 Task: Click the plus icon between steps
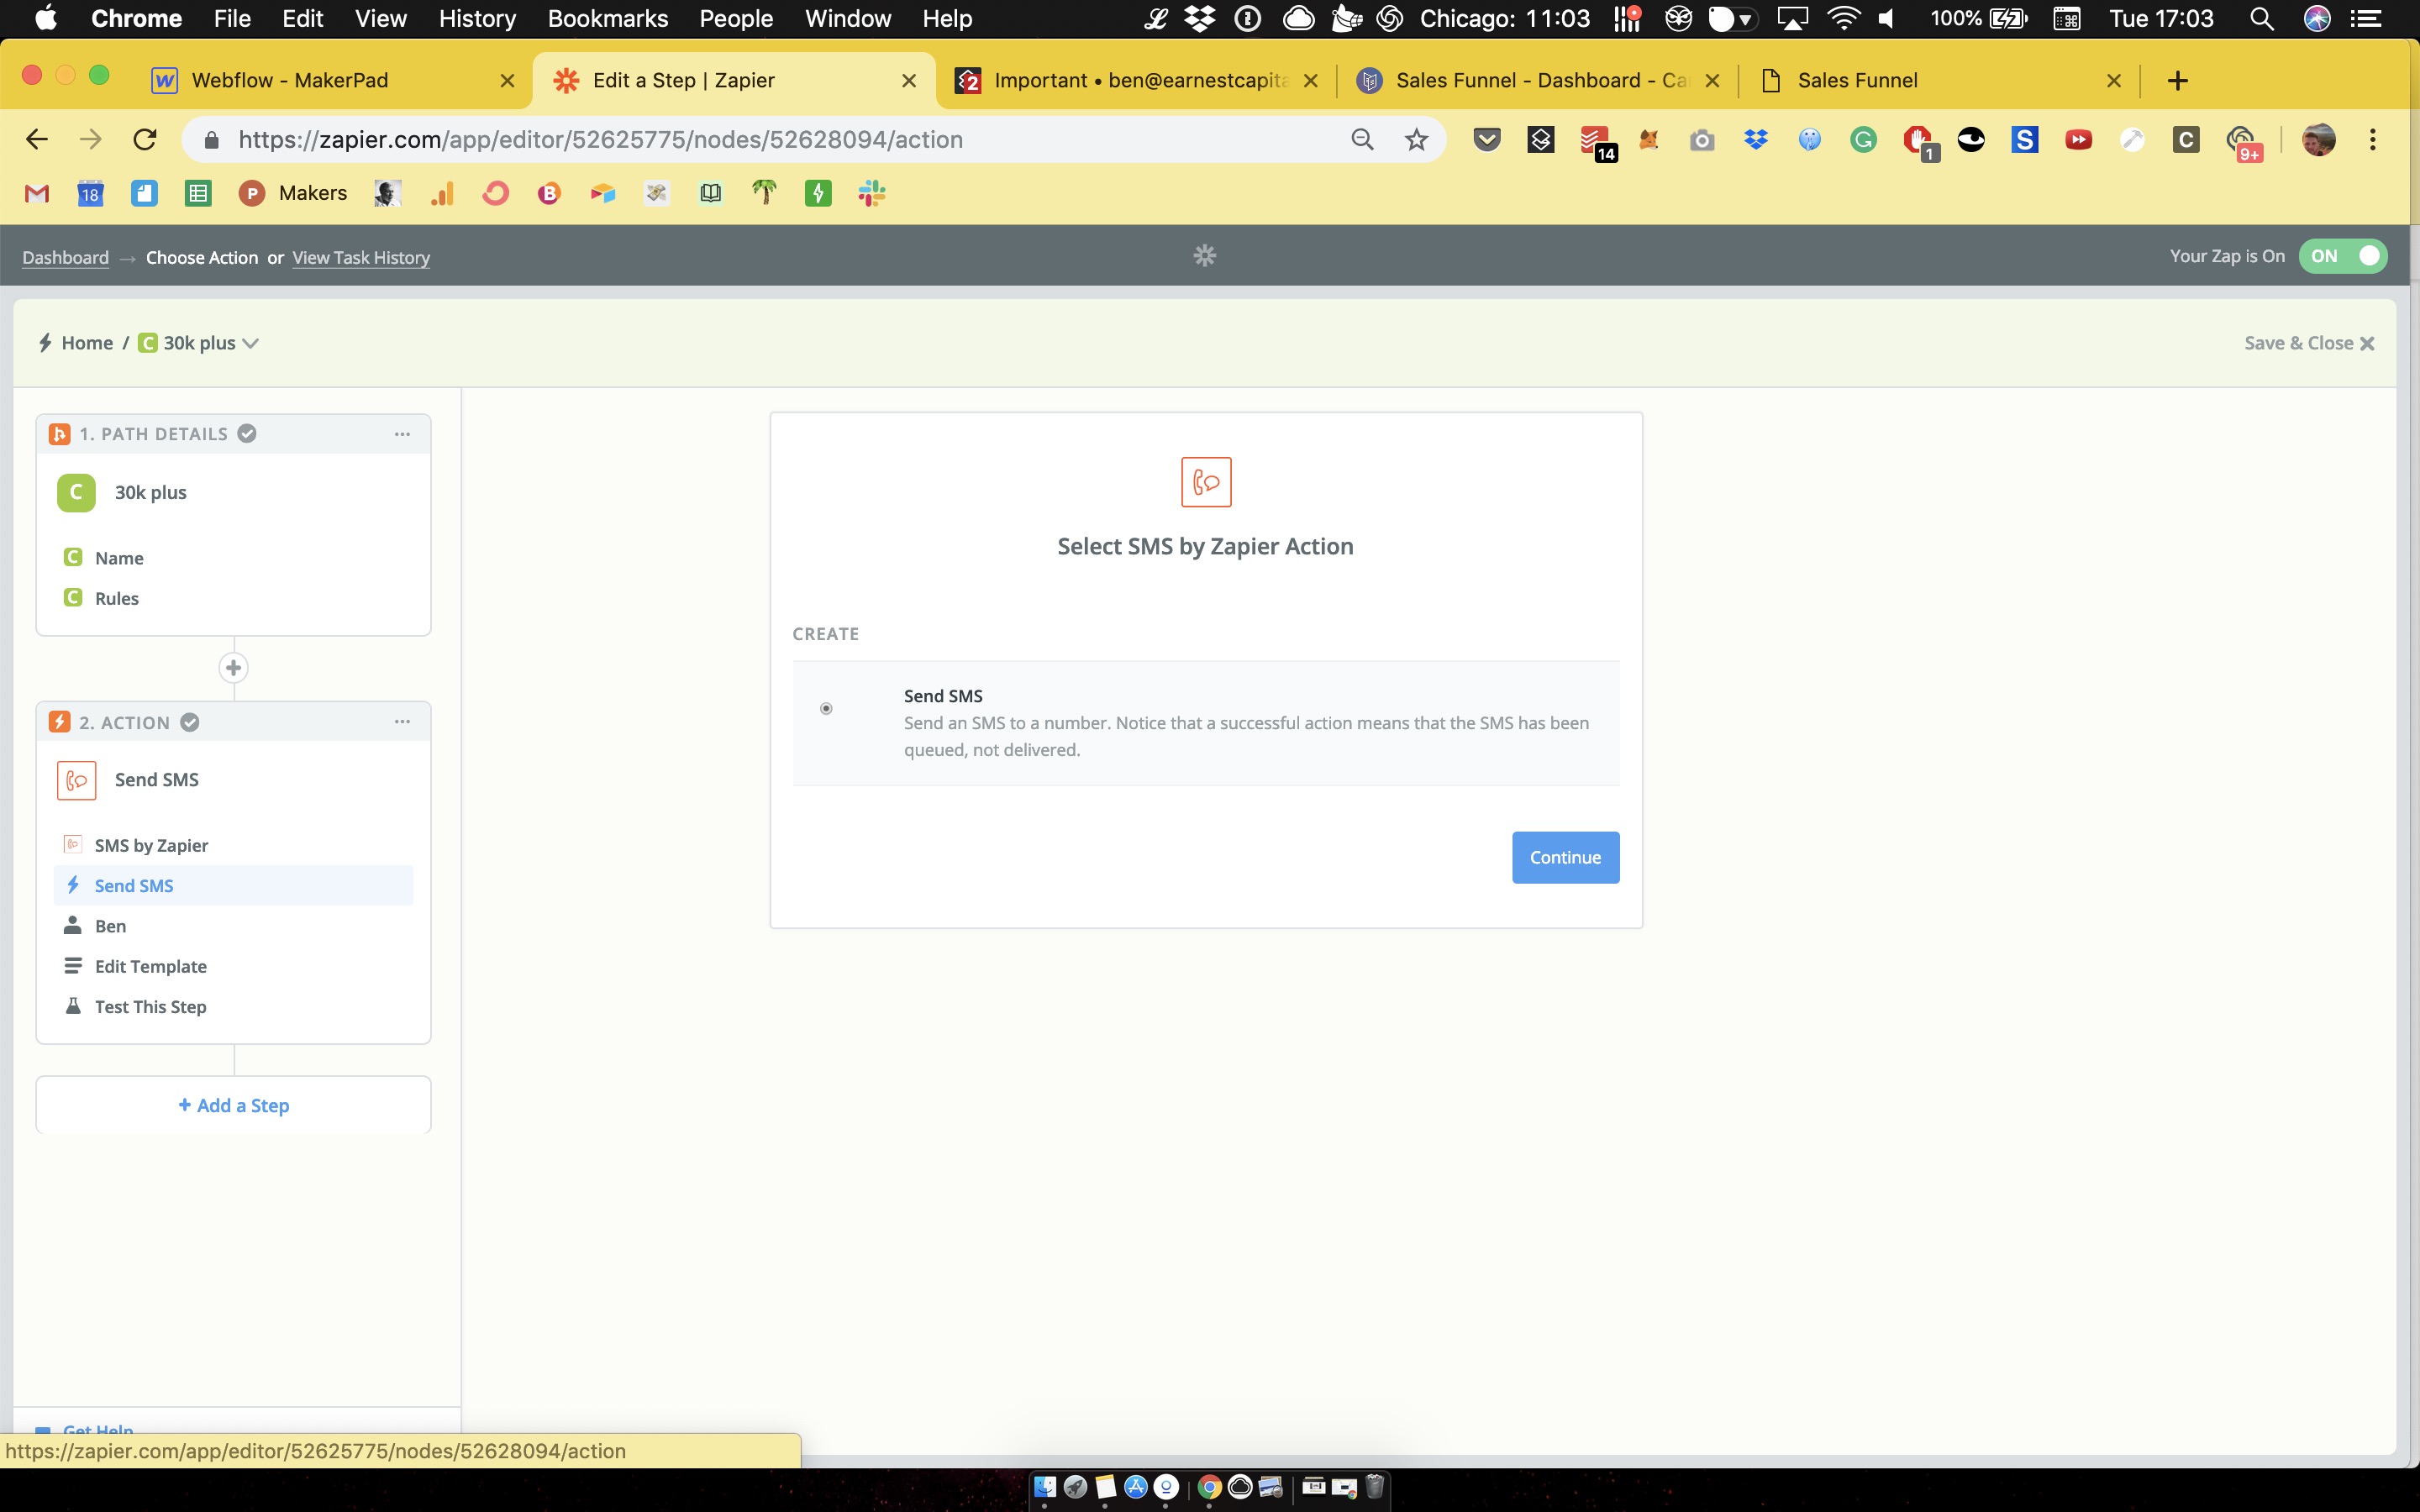[233, 668]
